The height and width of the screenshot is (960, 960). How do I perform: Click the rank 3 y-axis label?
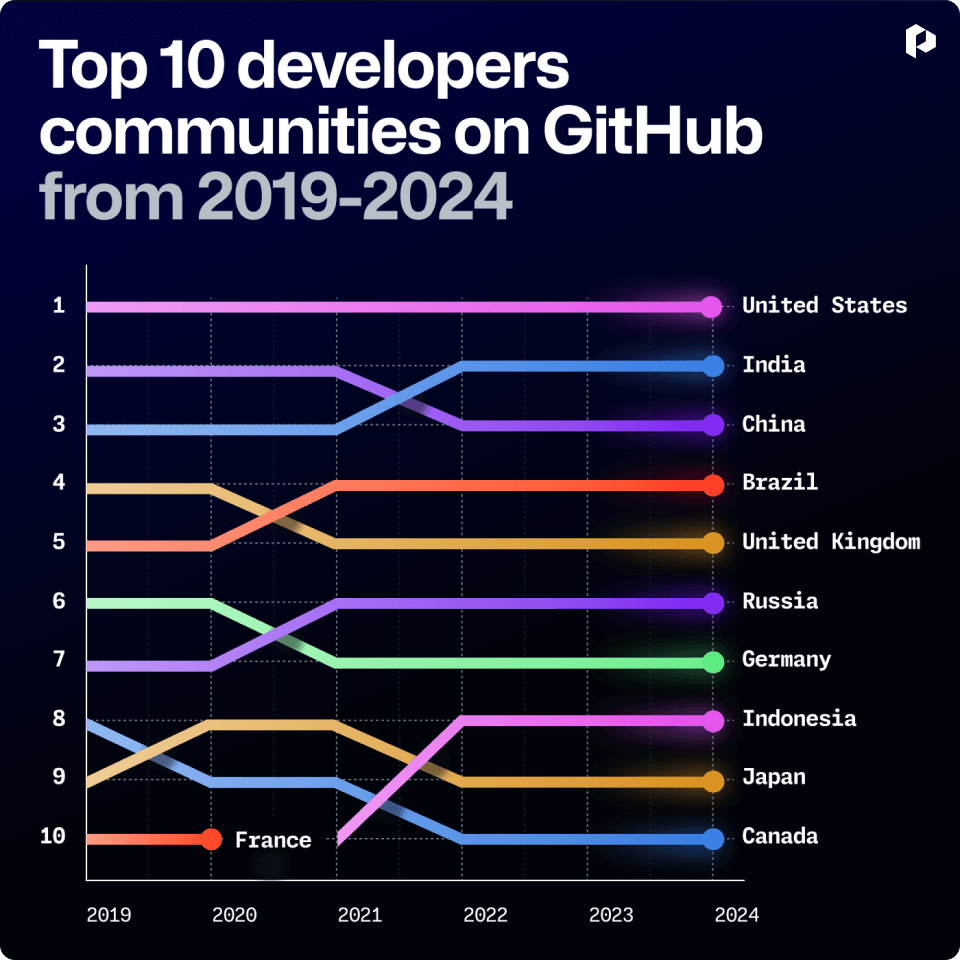pyautogui.click(x=59, y=424)
